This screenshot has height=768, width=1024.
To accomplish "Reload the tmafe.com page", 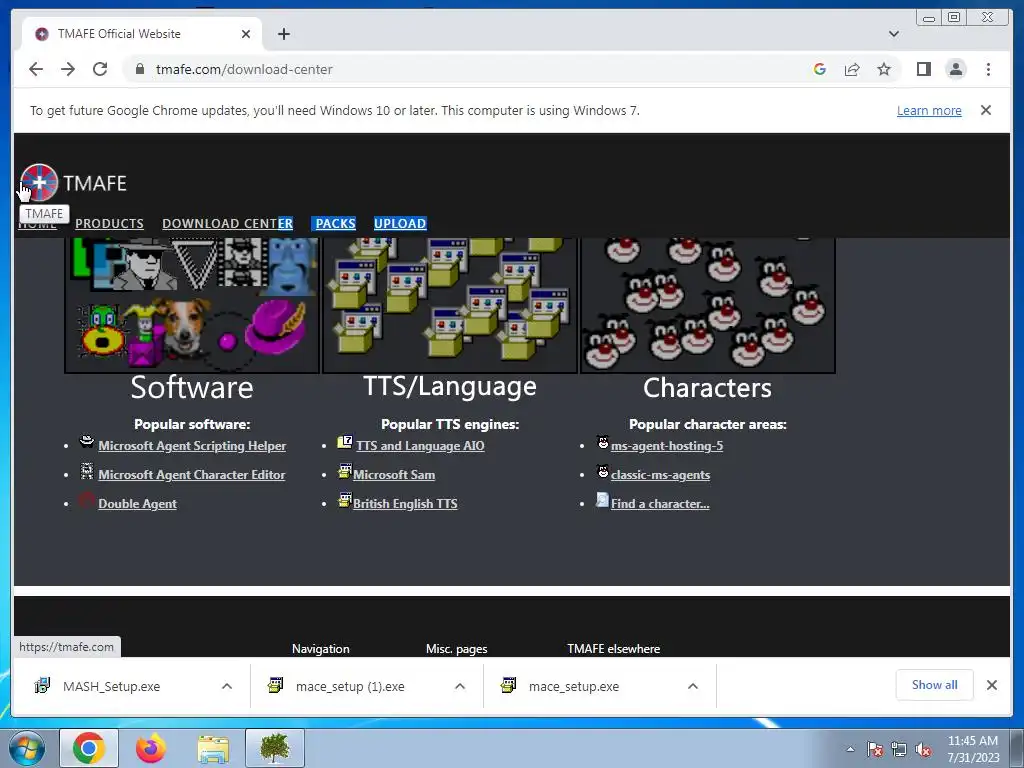I will [x=100, y=69].
